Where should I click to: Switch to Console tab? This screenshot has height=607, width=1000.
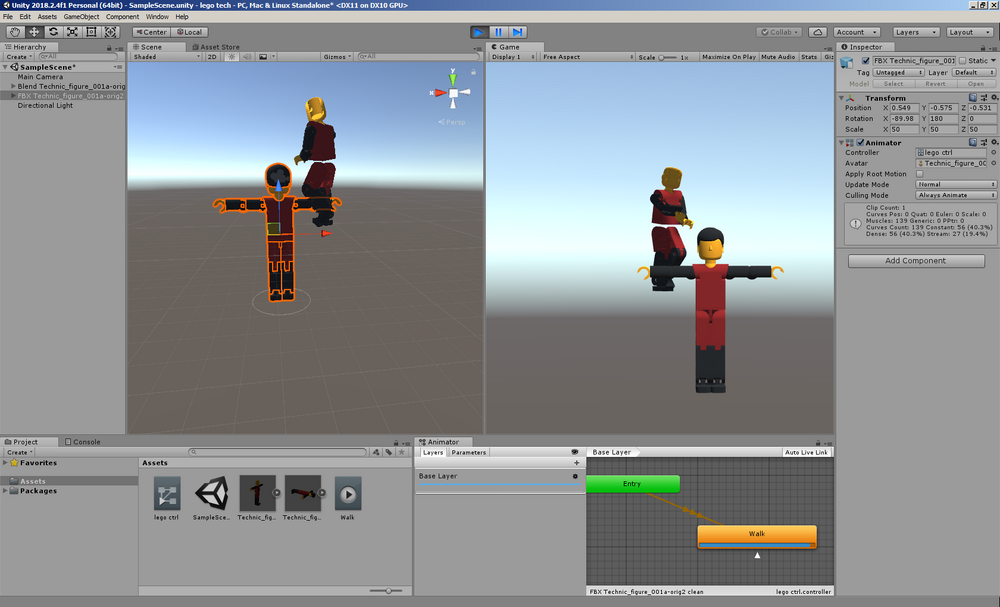click(x=83, y=442)
